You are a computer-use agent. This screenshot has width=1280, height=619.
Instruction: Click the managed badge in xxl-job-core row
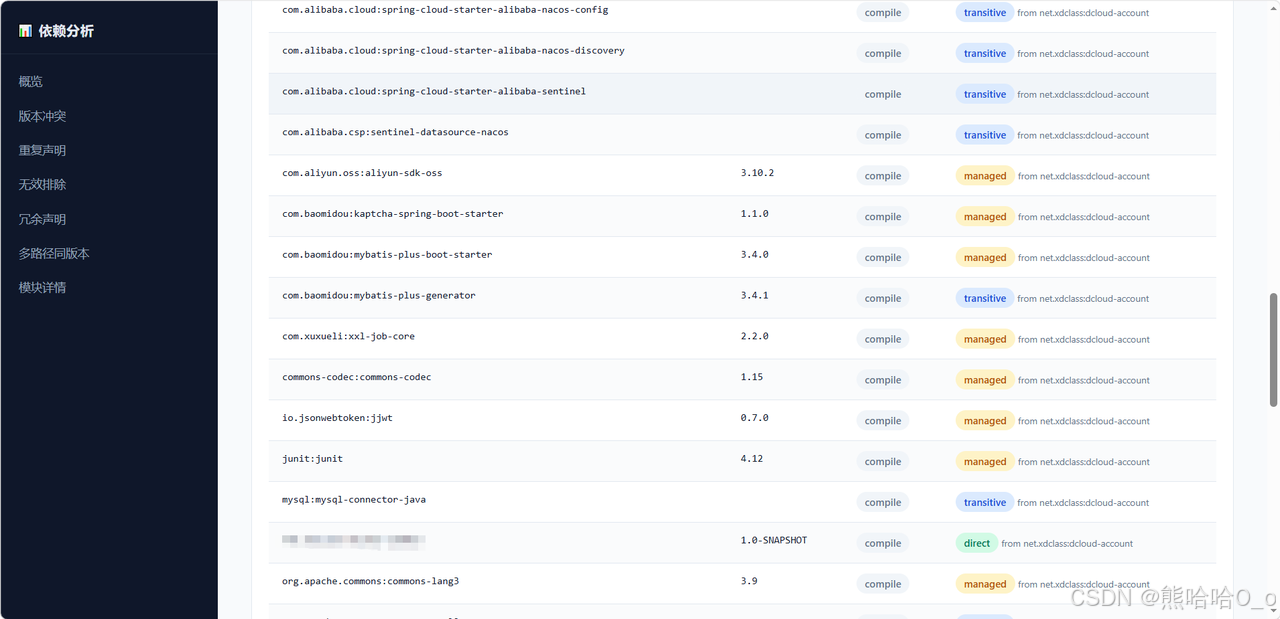985,340
